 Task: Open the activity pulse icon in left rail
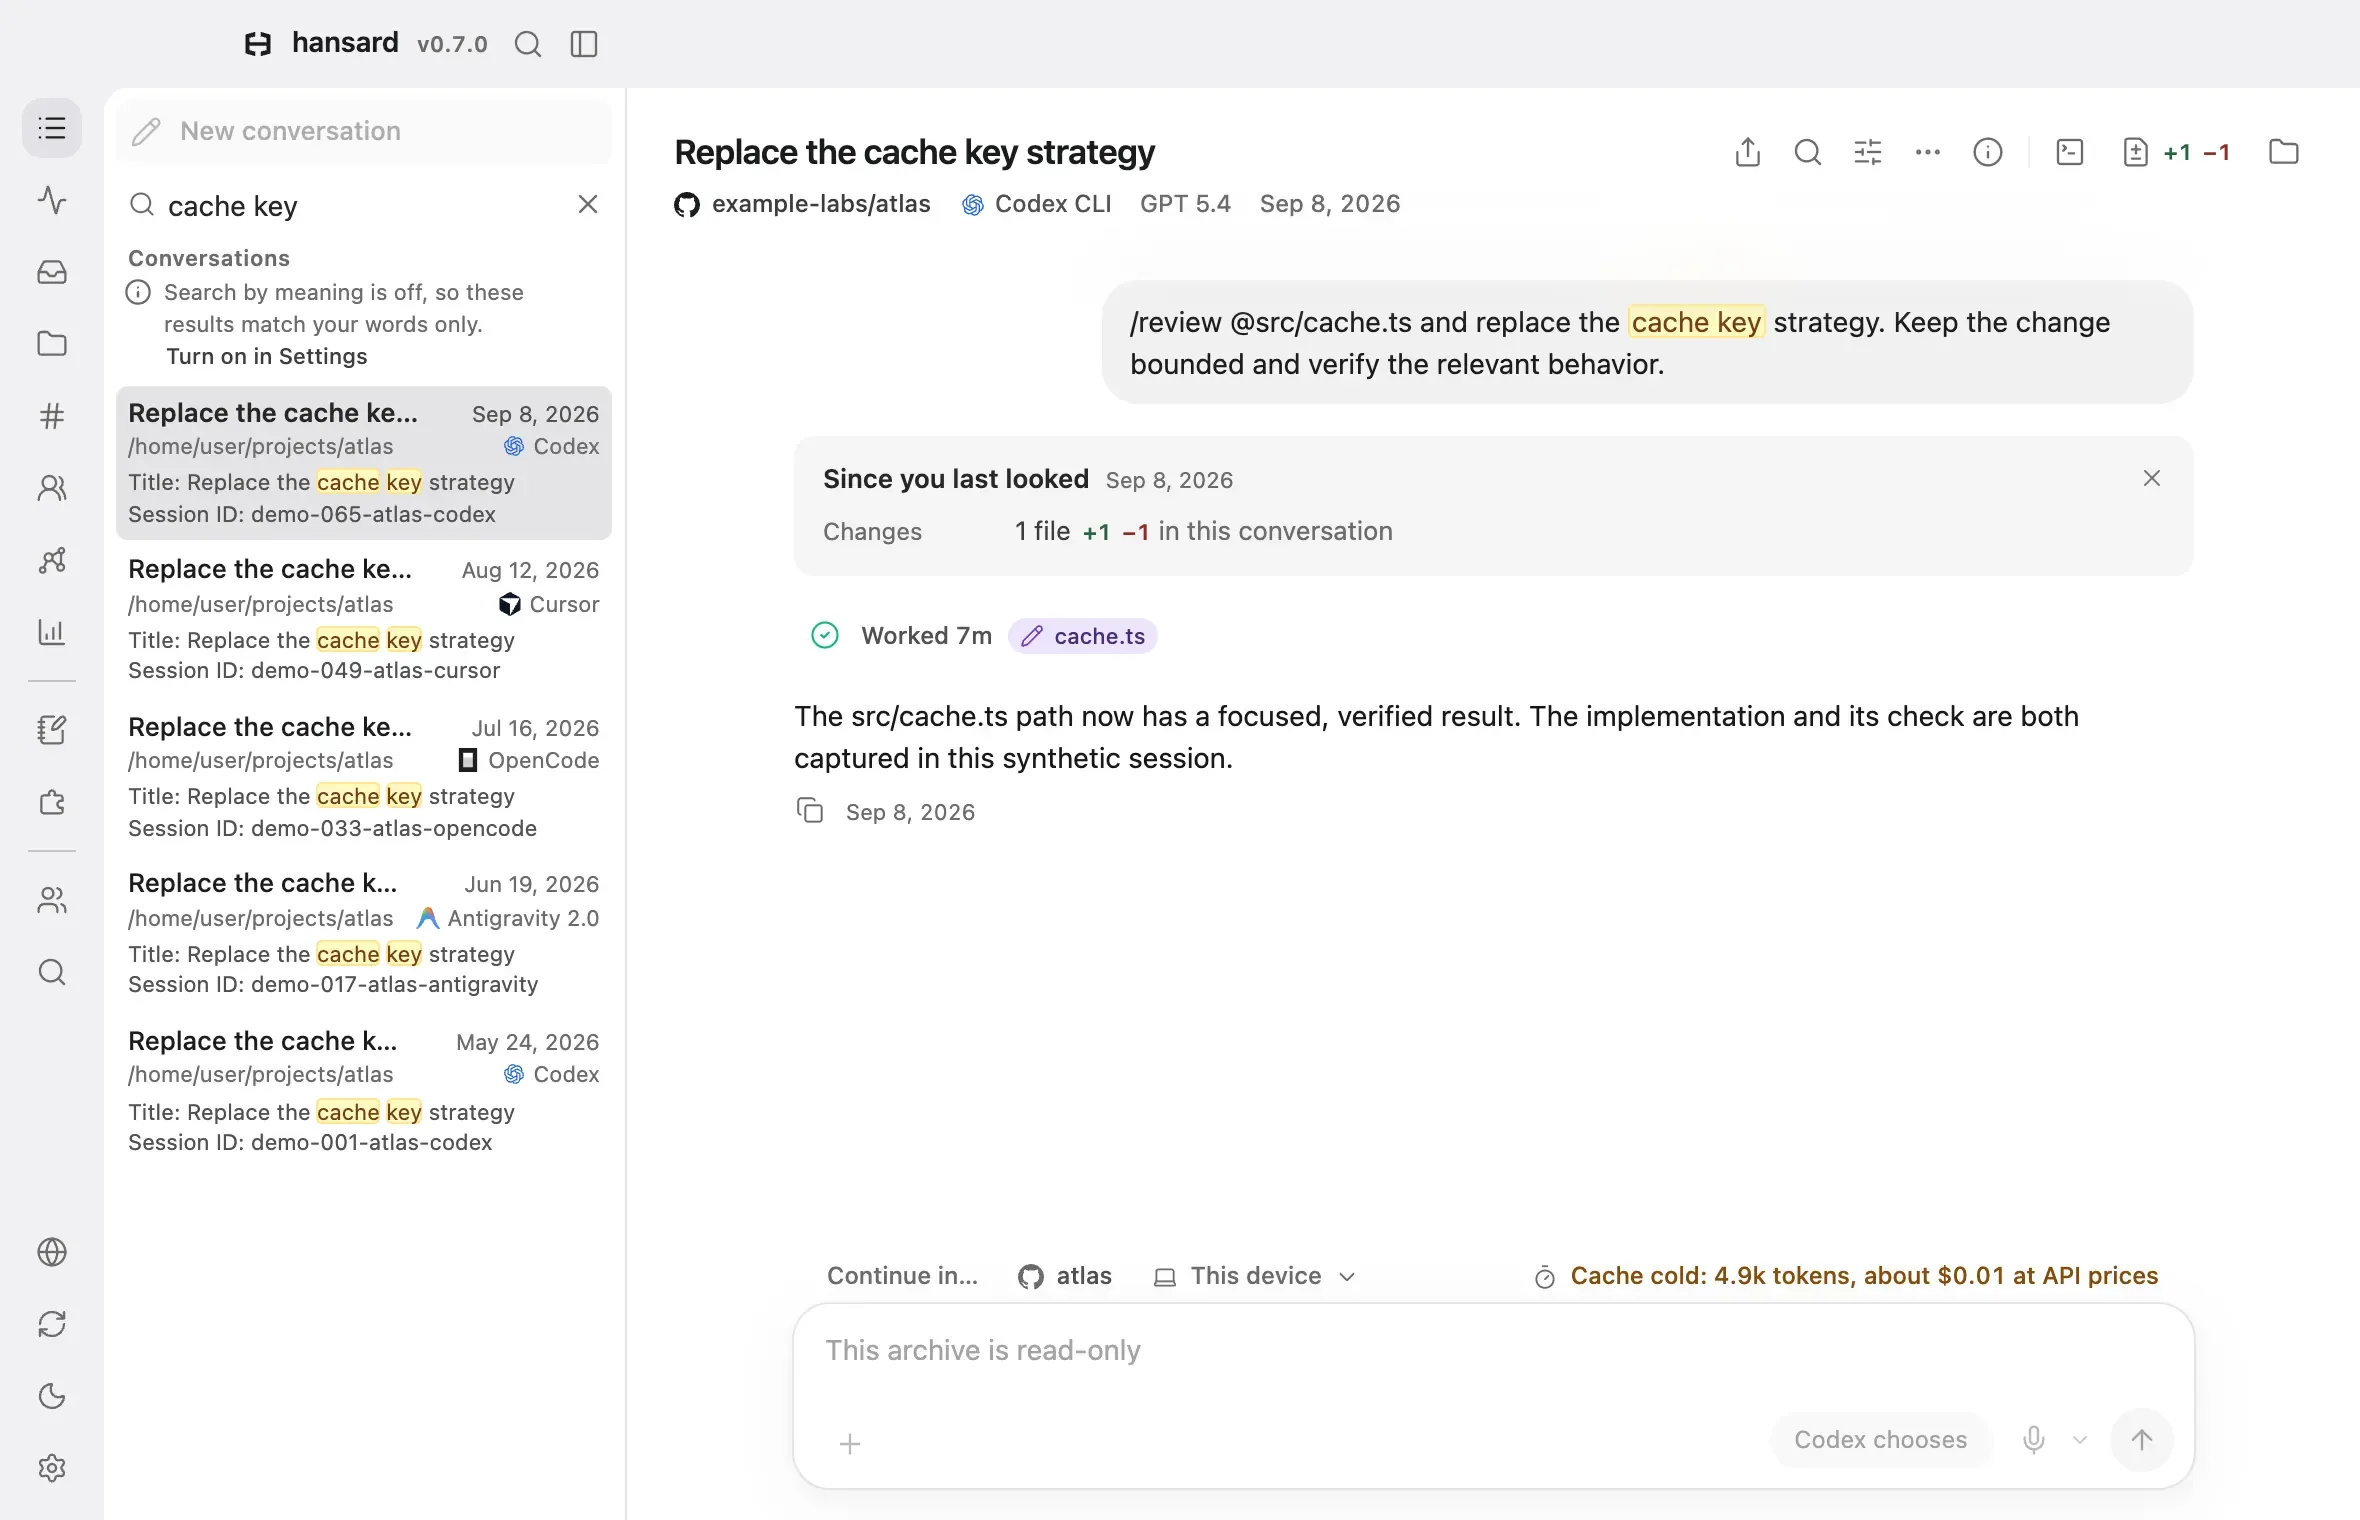(x=52, y=200)
